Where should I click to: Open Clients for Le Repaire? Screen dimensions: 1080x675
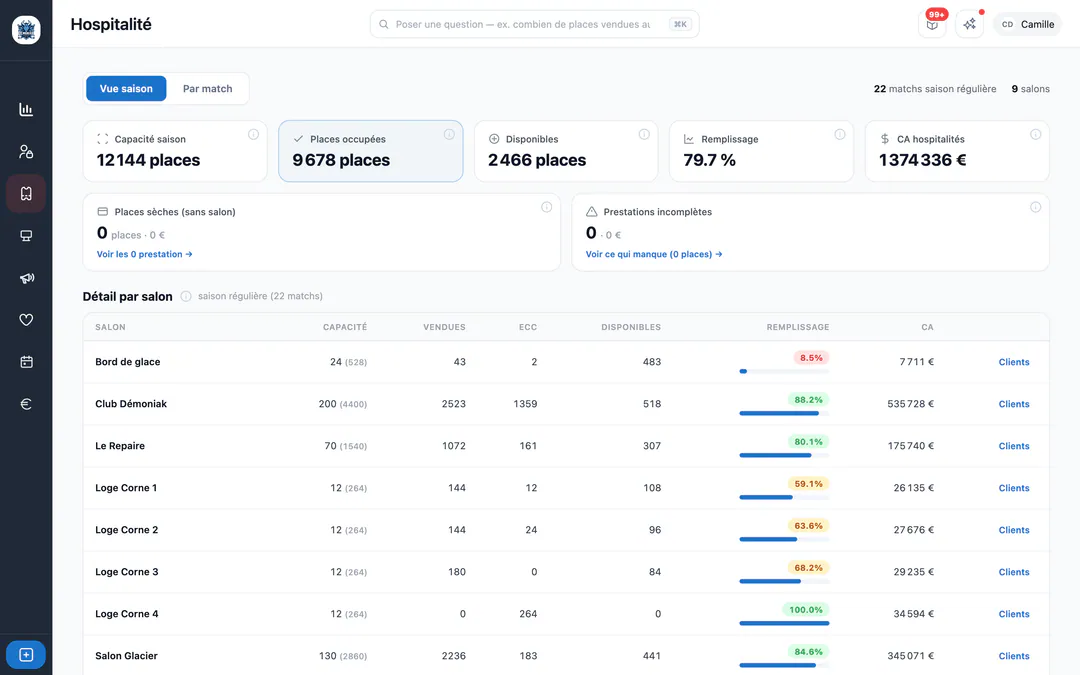coord(1014,446)
